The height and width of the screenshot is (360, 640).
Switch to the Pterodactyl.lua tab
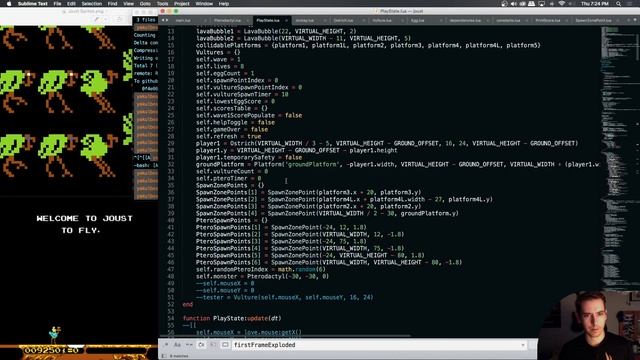click(x=227, y=20)
